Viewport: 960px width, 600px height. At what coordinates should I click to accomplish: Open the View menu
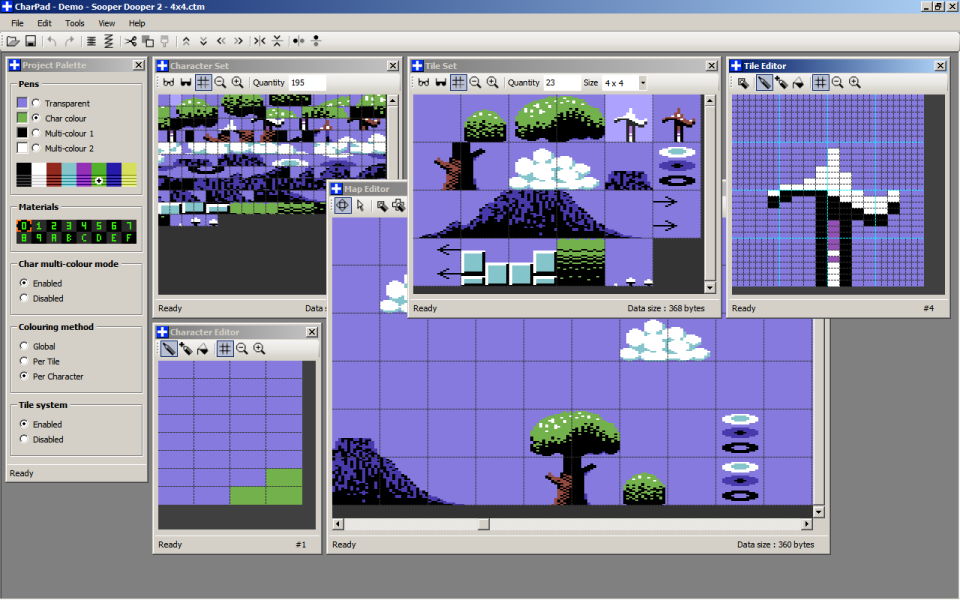coord(107,23)
